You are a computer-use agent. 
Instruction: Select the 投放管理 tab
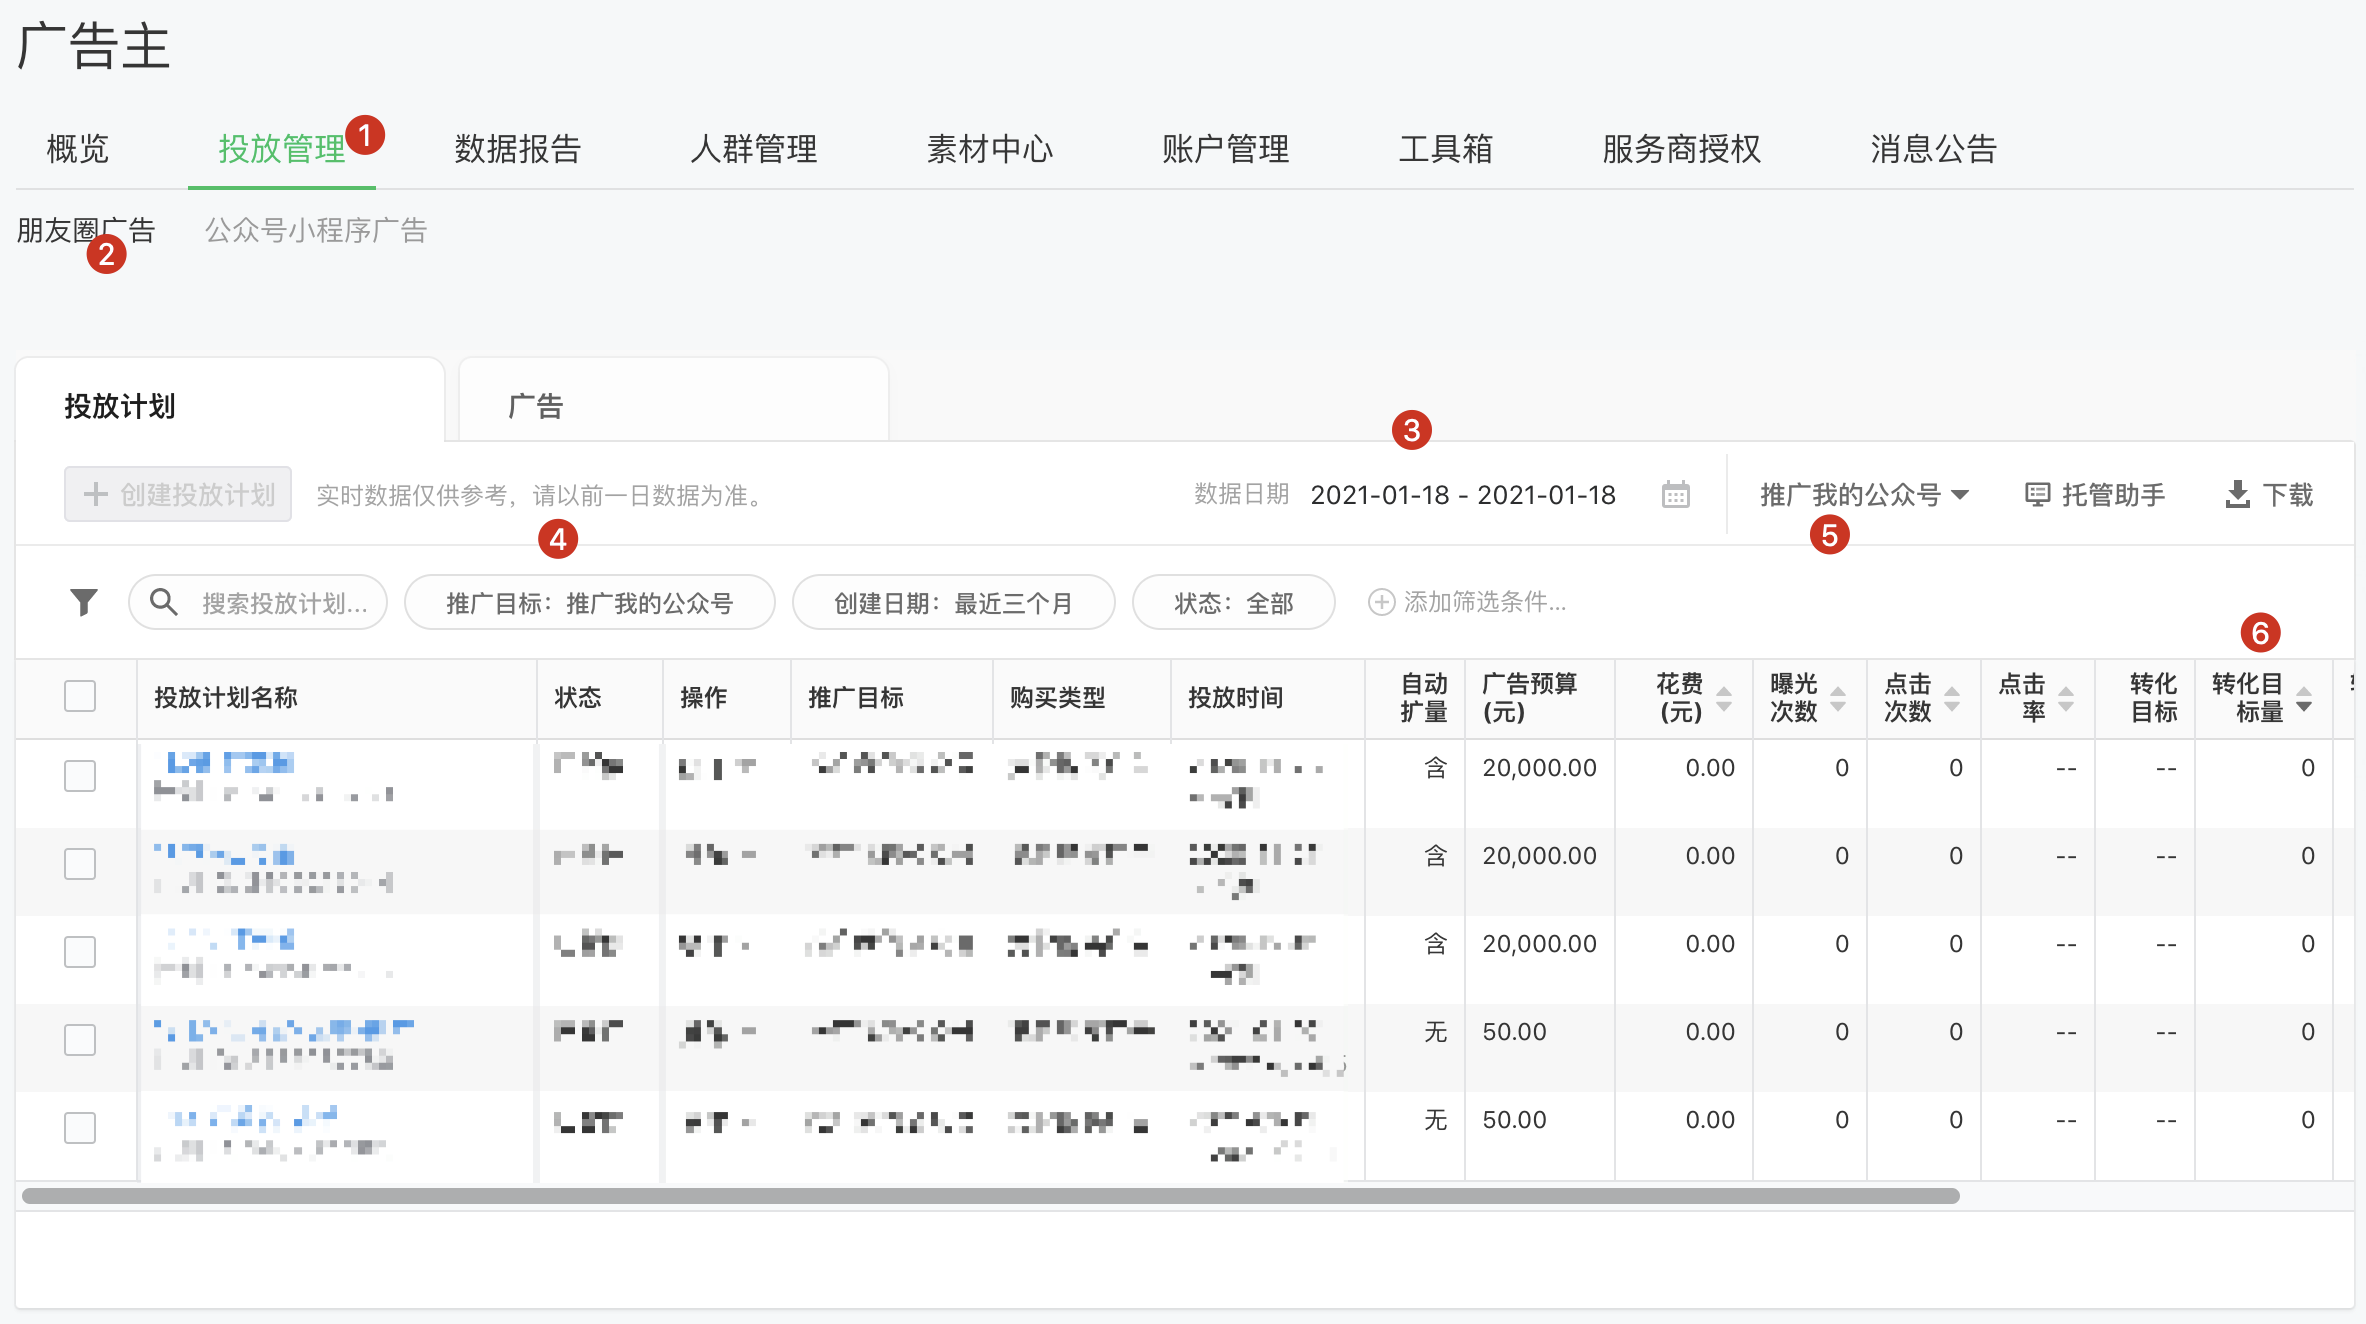[x=282, y=149]
